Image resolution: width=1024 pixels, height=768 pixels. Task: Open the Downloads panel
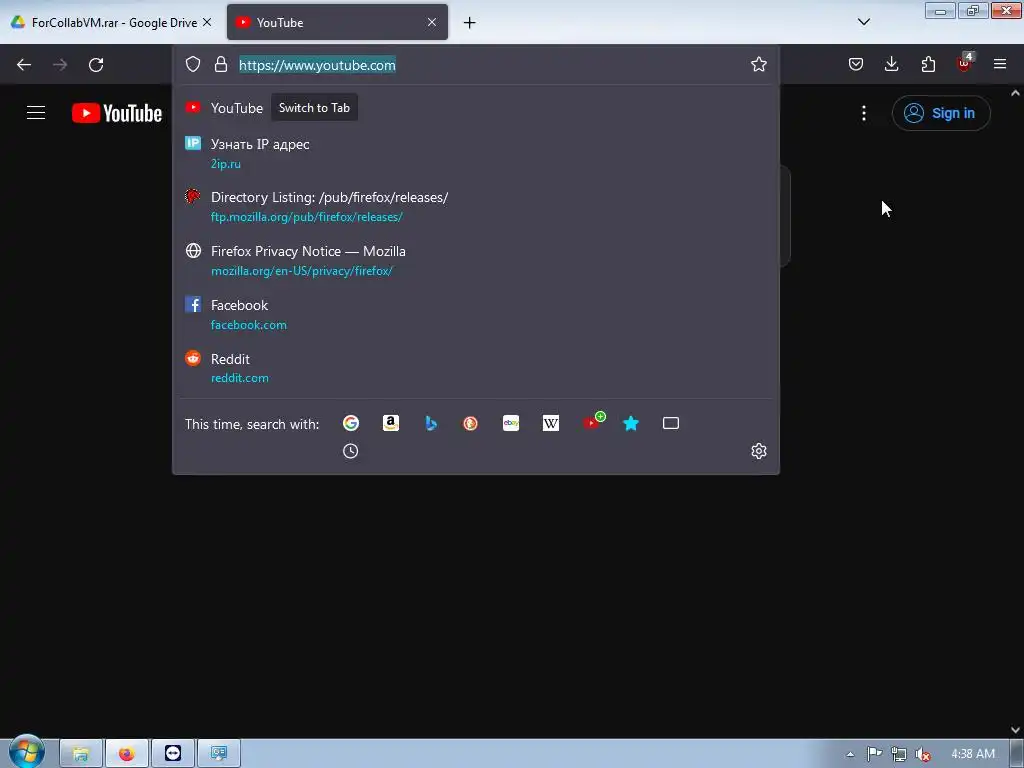click(x=891, y=64)
